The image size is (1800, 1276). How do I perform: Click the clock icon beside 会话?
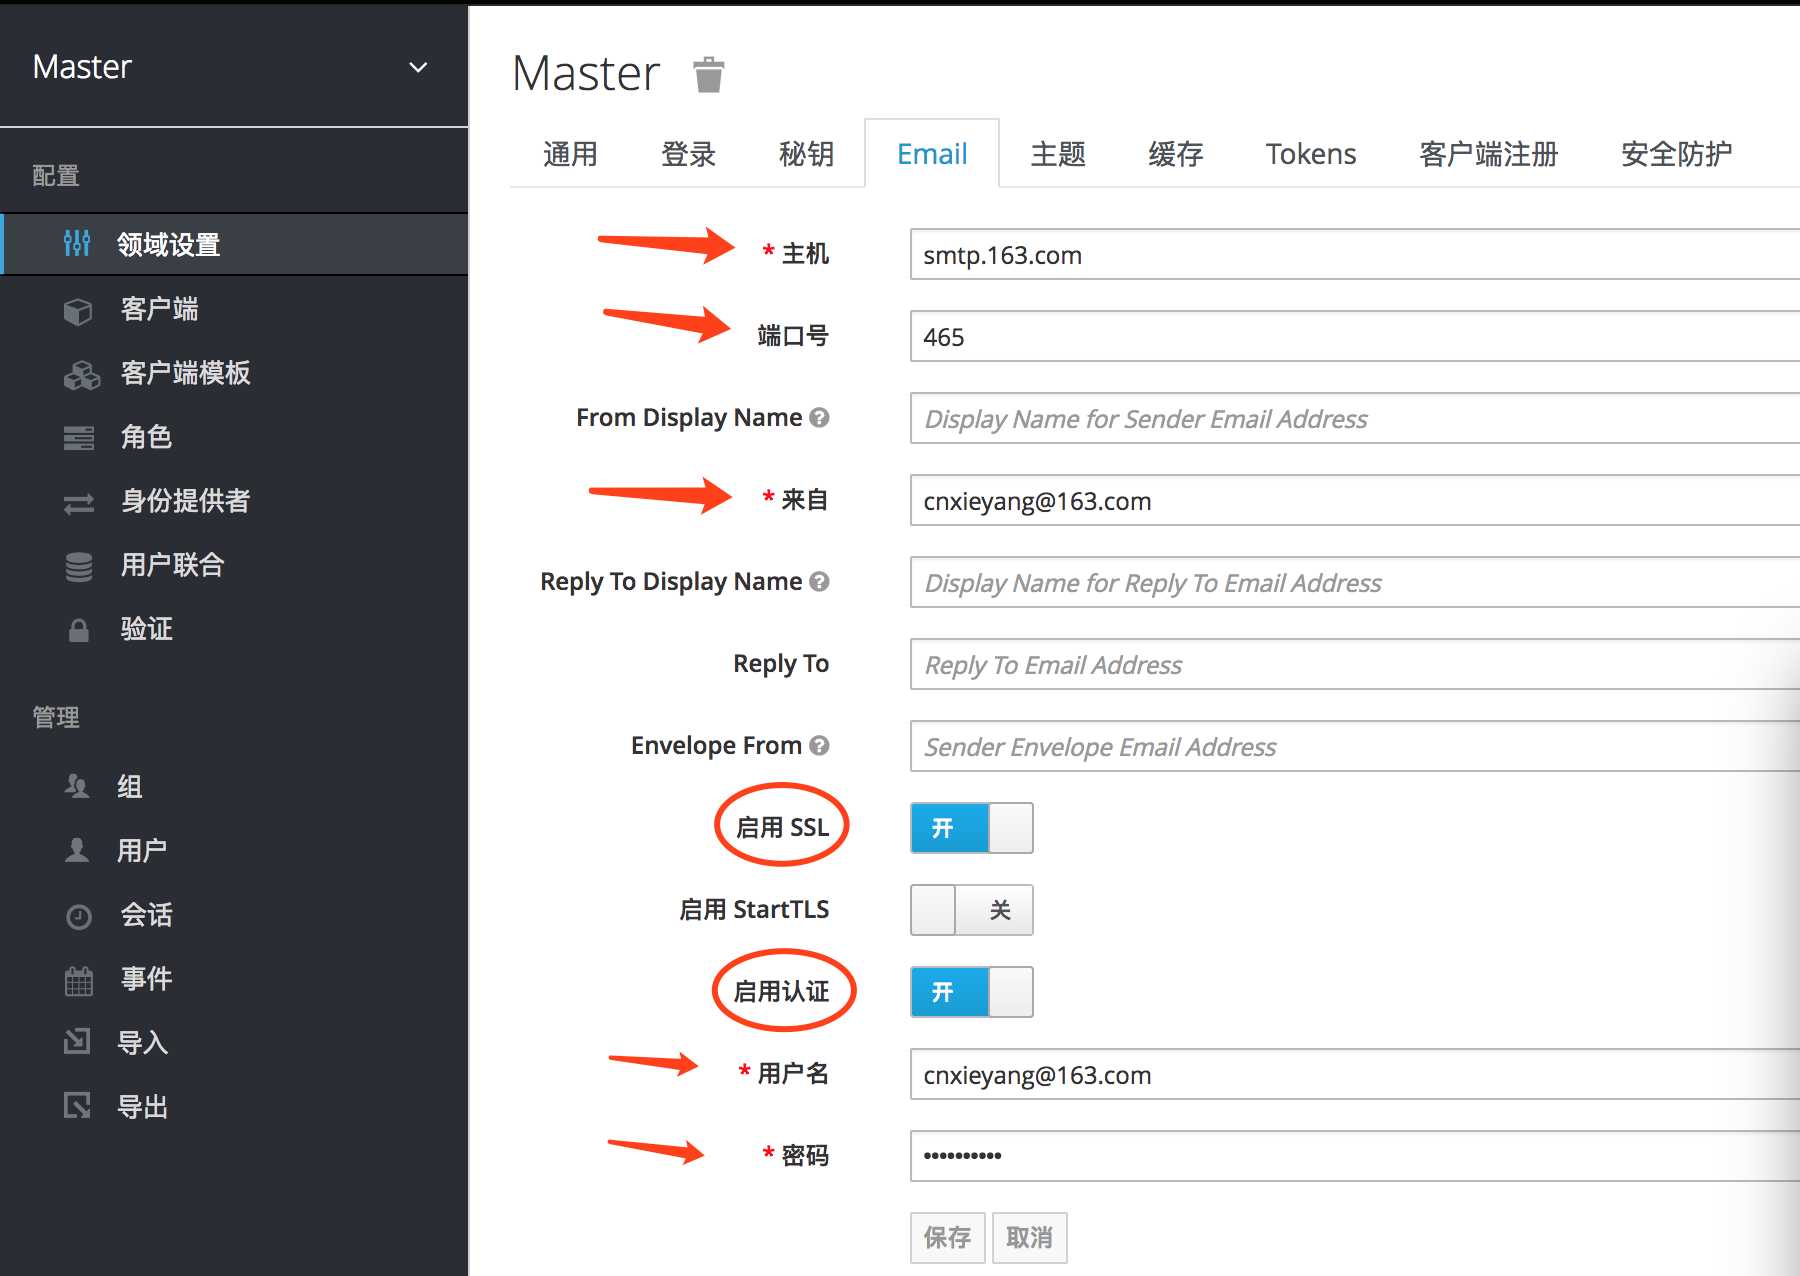click(x=79, y=916)
